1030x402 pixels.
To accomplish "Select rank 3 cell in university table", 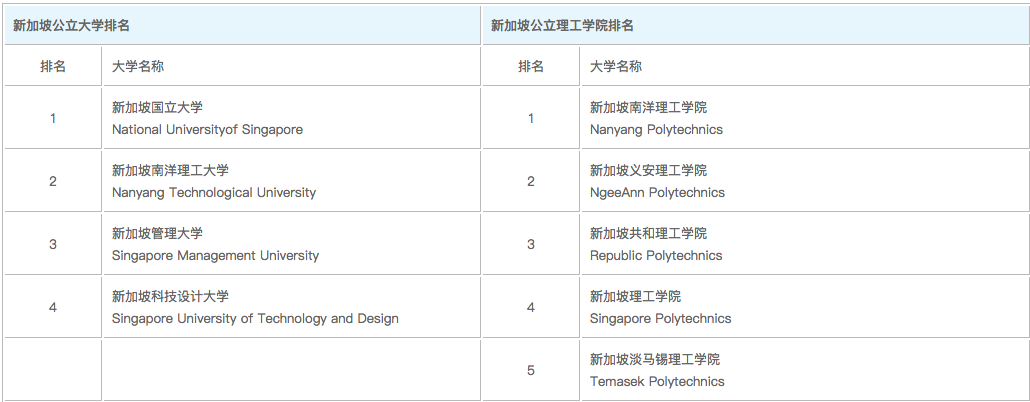I will [x=53, y=244].
